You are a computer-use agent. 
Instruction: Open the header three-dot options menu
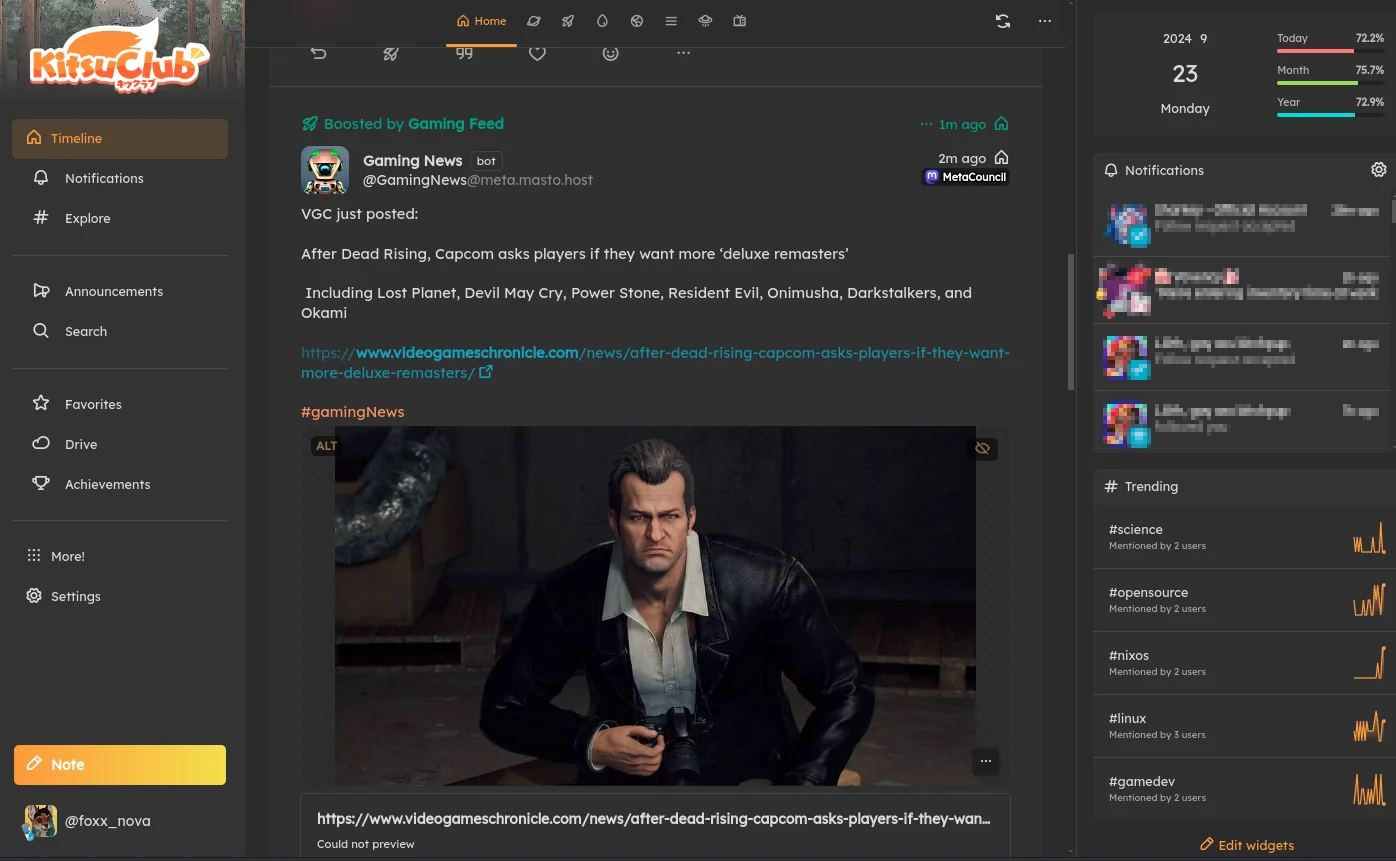pos(1045,21)
